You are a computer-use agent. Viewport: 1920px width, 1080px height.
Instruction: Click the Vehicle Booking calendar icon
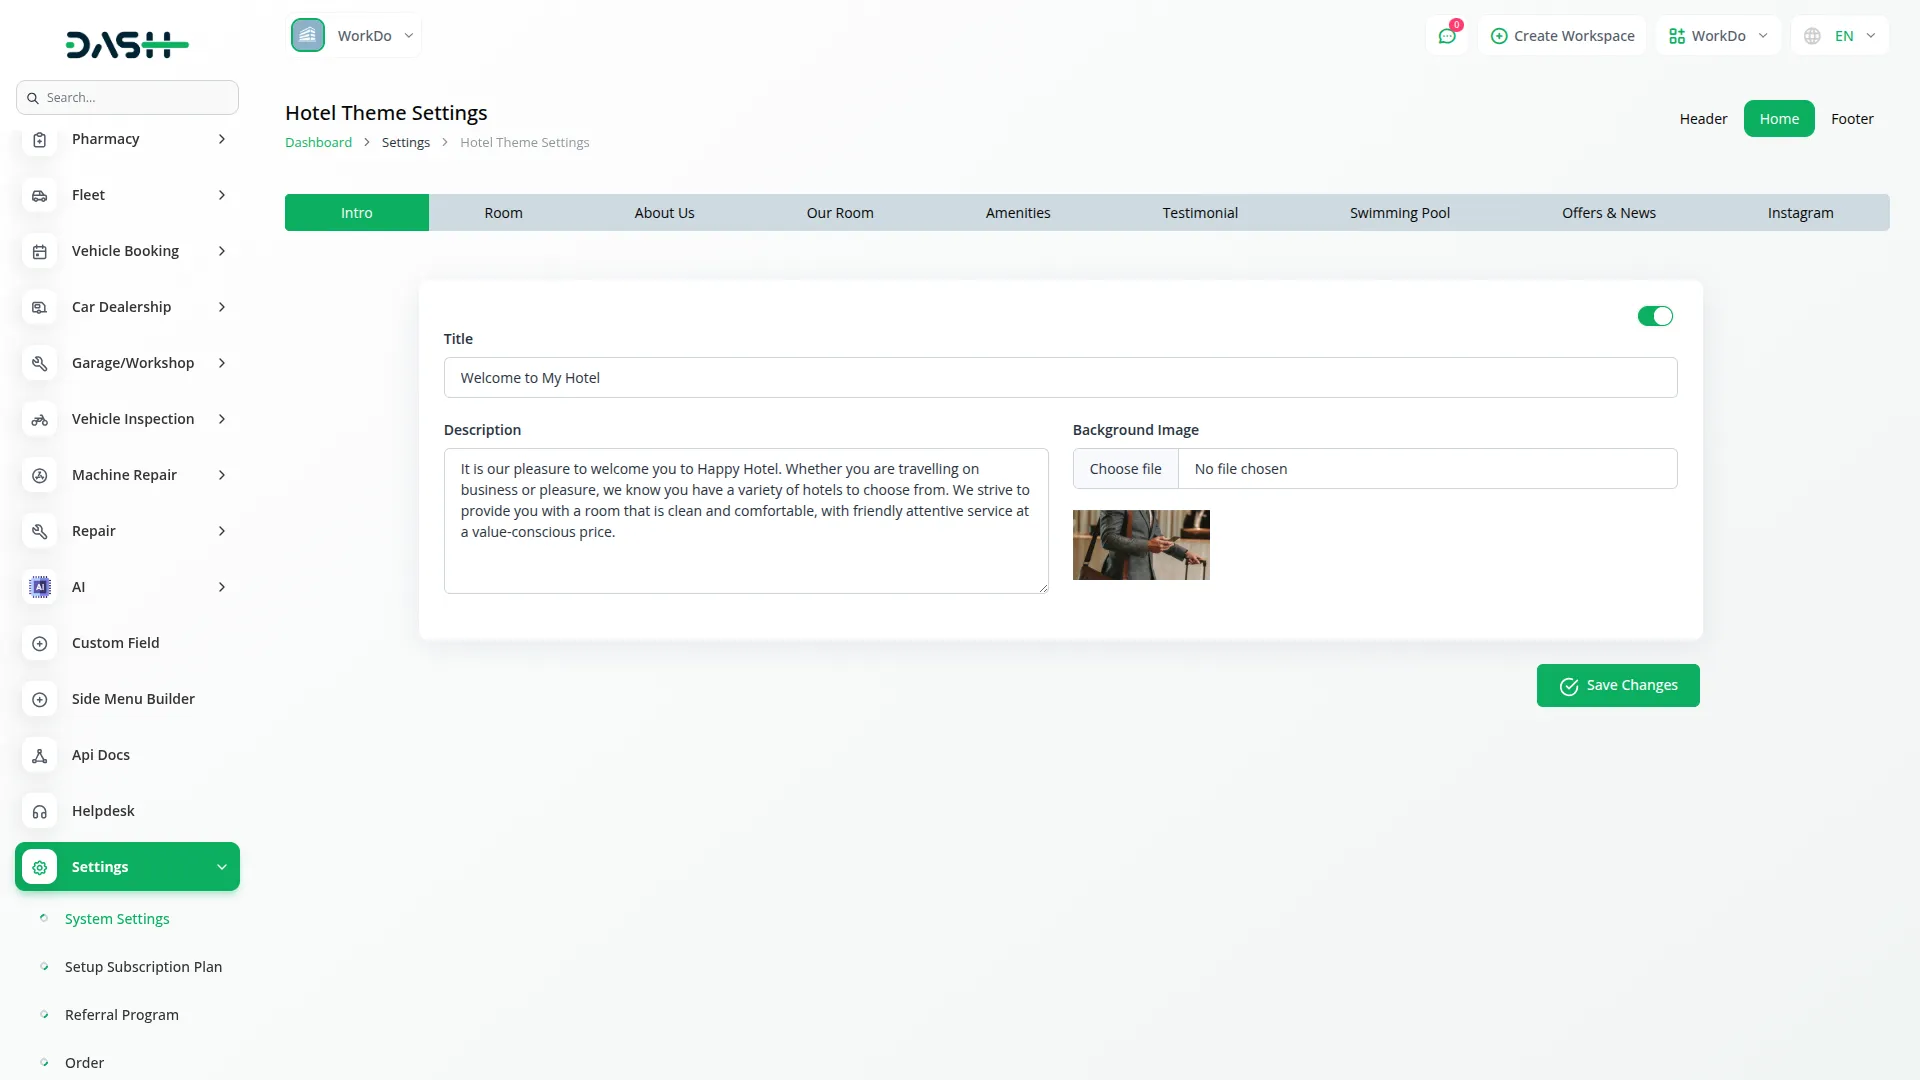click(39, 251)
